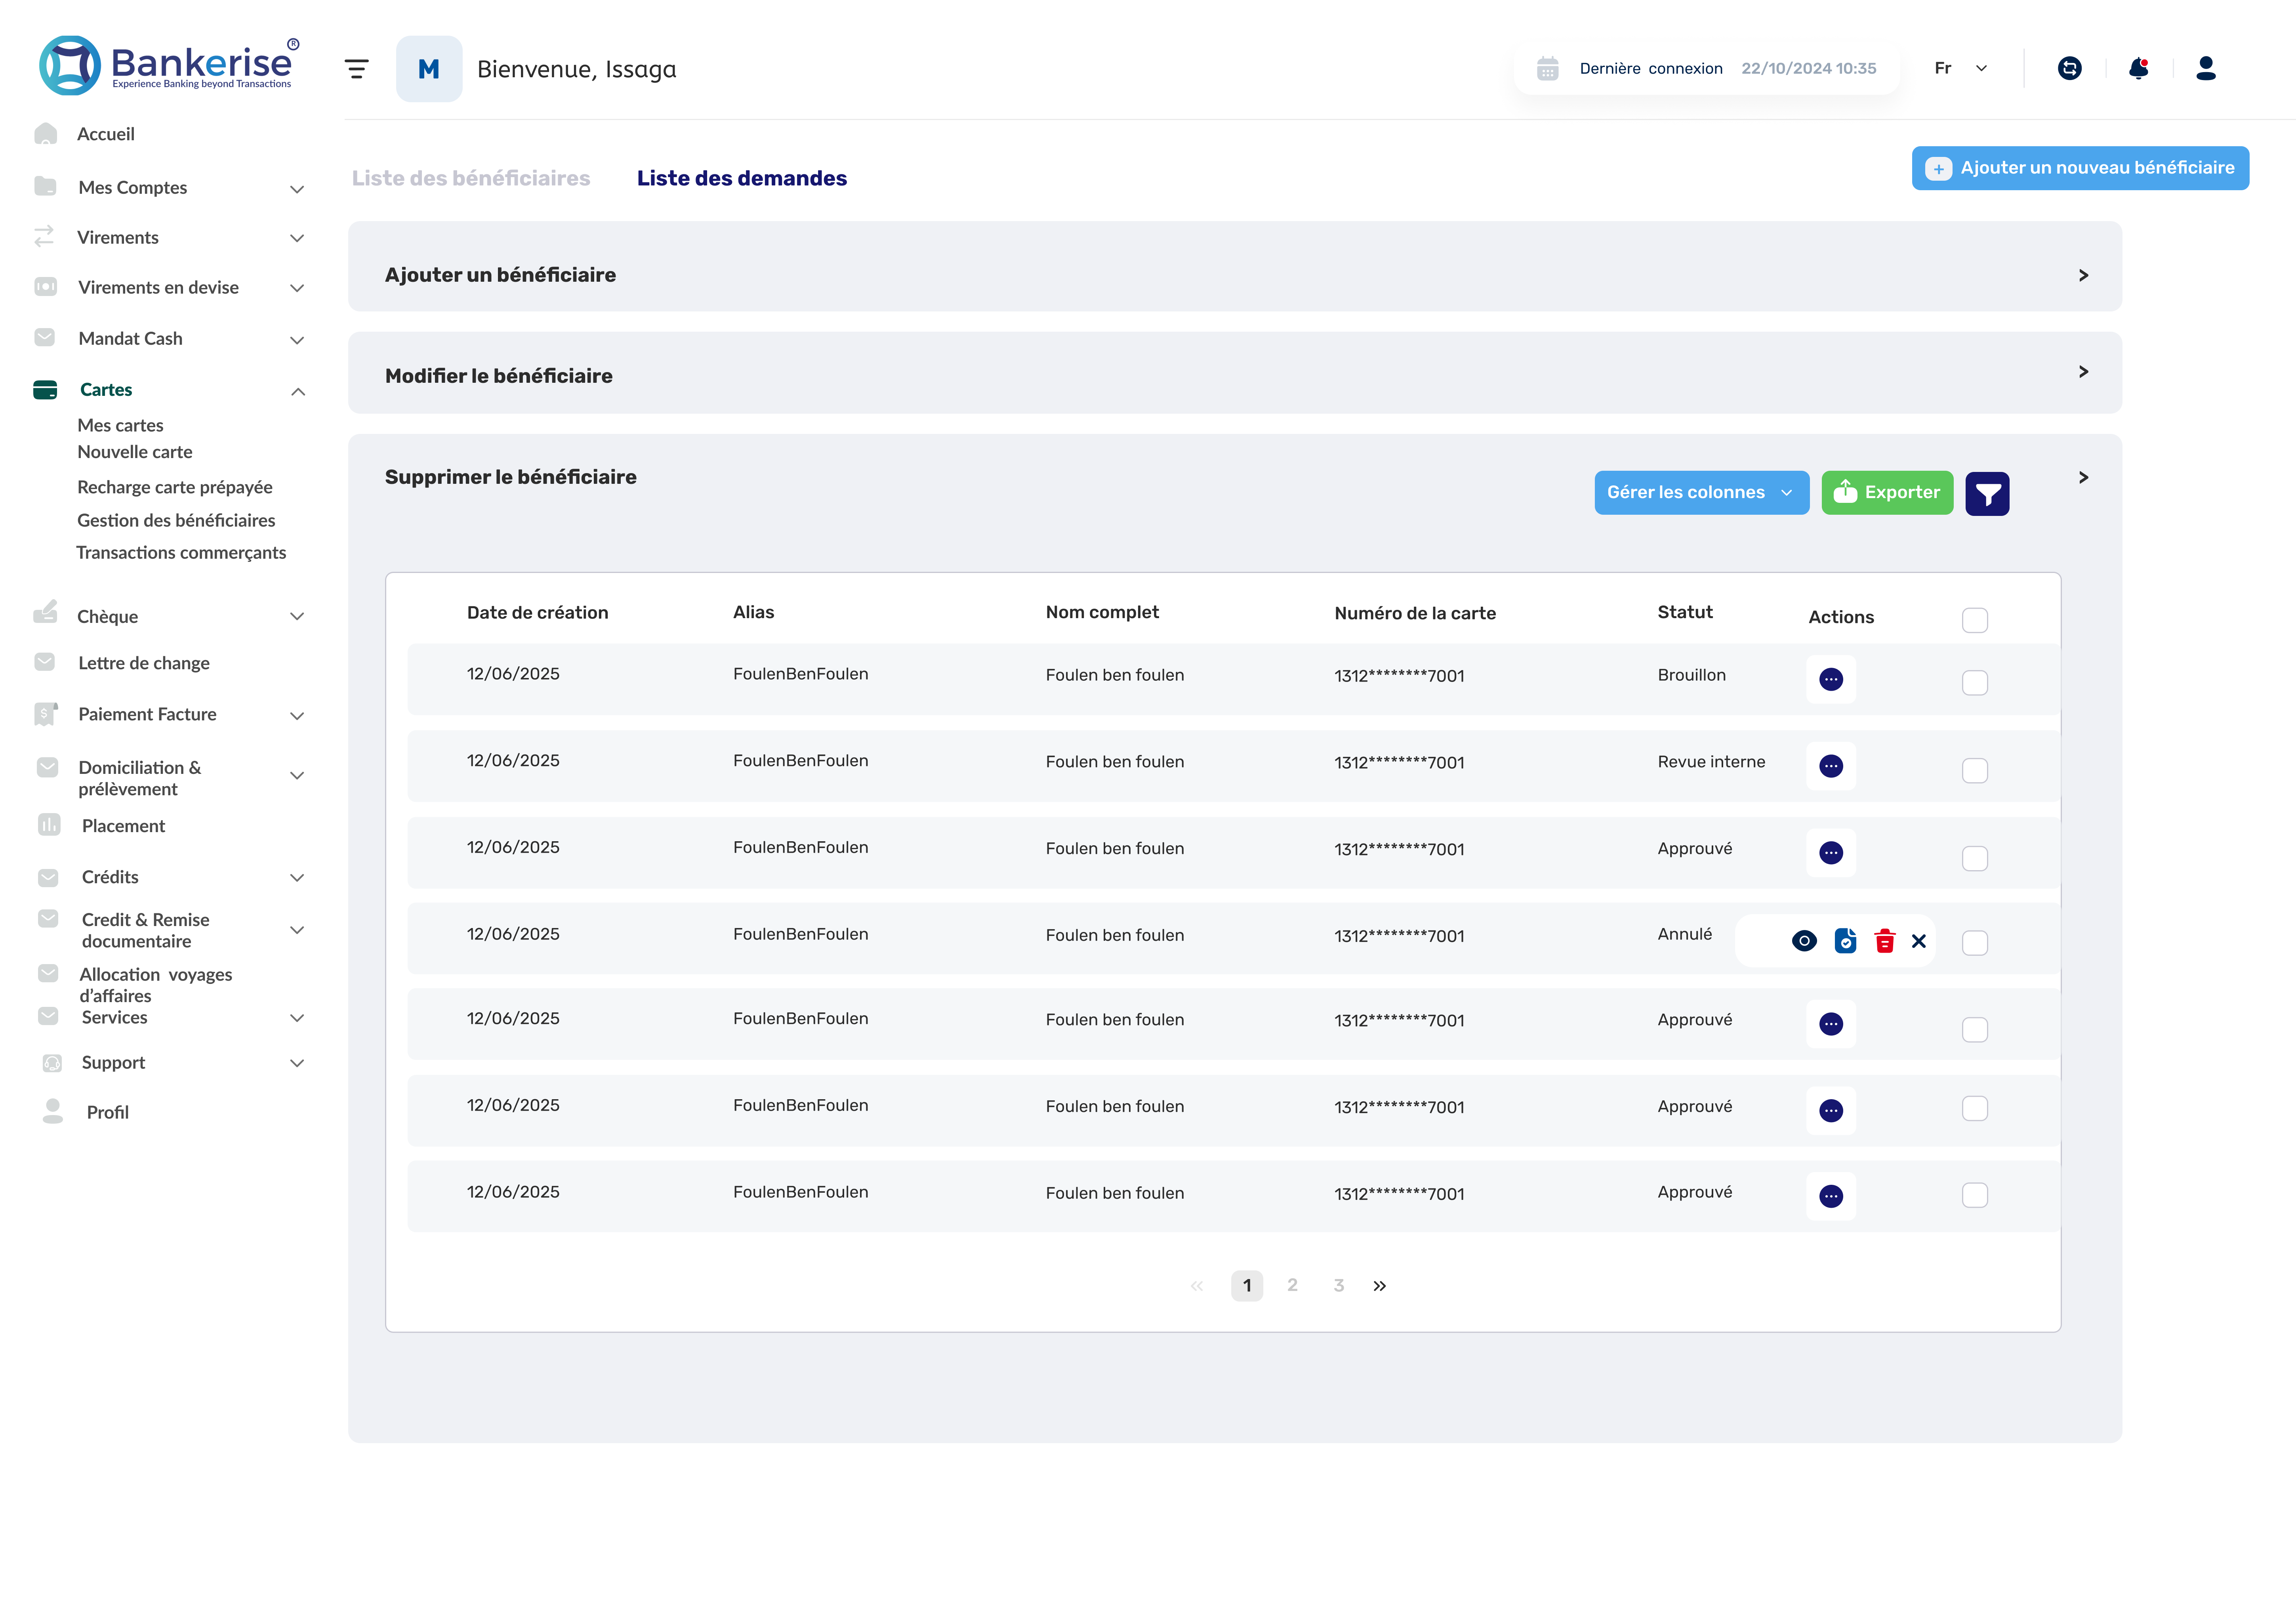This screenshot has width=2296, height=1606.
Task: Click the Nom complet column header
Action: [1102, 612]
